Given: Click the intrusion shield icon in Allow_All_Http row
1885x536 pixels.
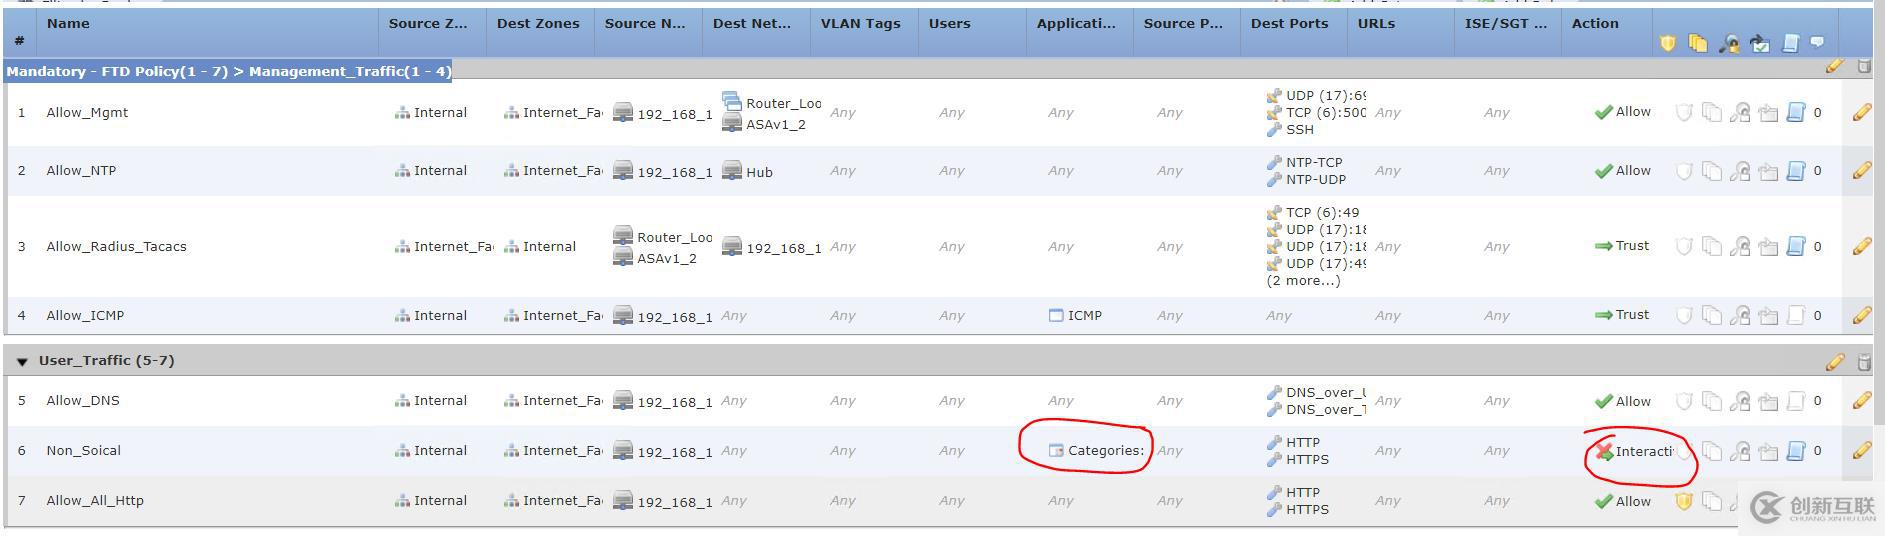Looking at the screenshot, I should 1684,501.
